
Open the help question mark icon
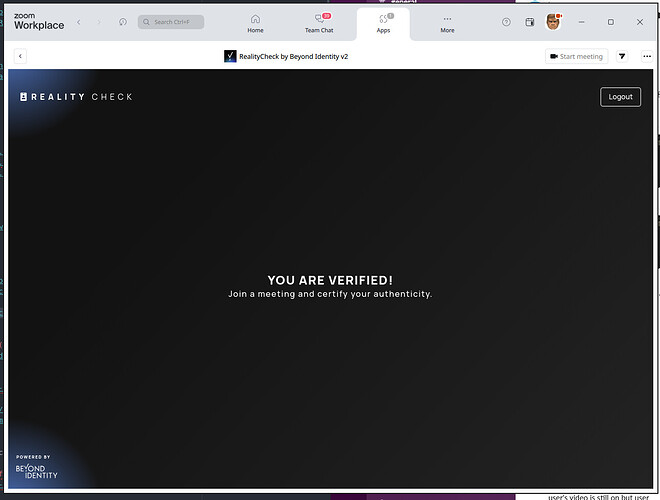point(506,22)
